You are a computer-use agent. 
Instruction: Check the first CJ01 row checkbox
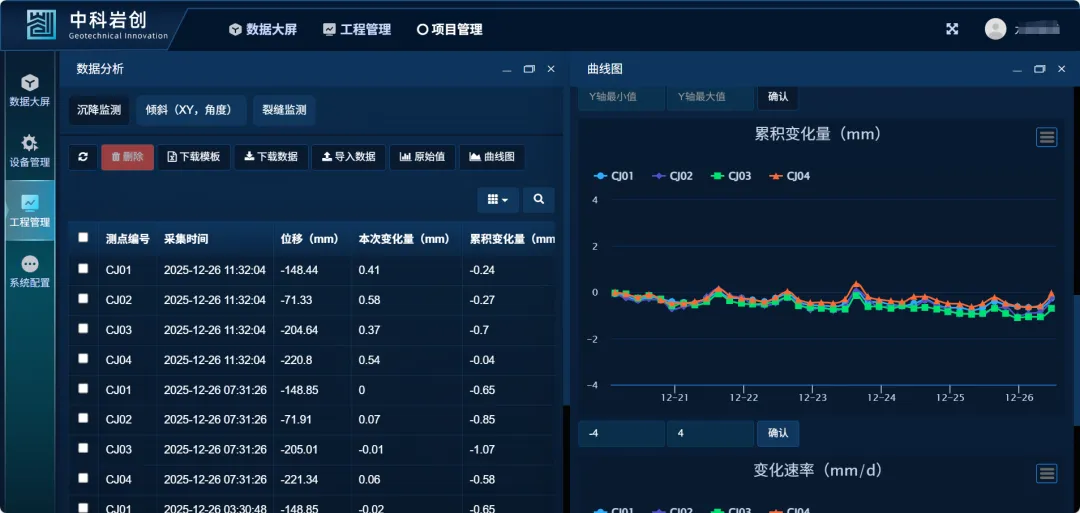point(83,270)
